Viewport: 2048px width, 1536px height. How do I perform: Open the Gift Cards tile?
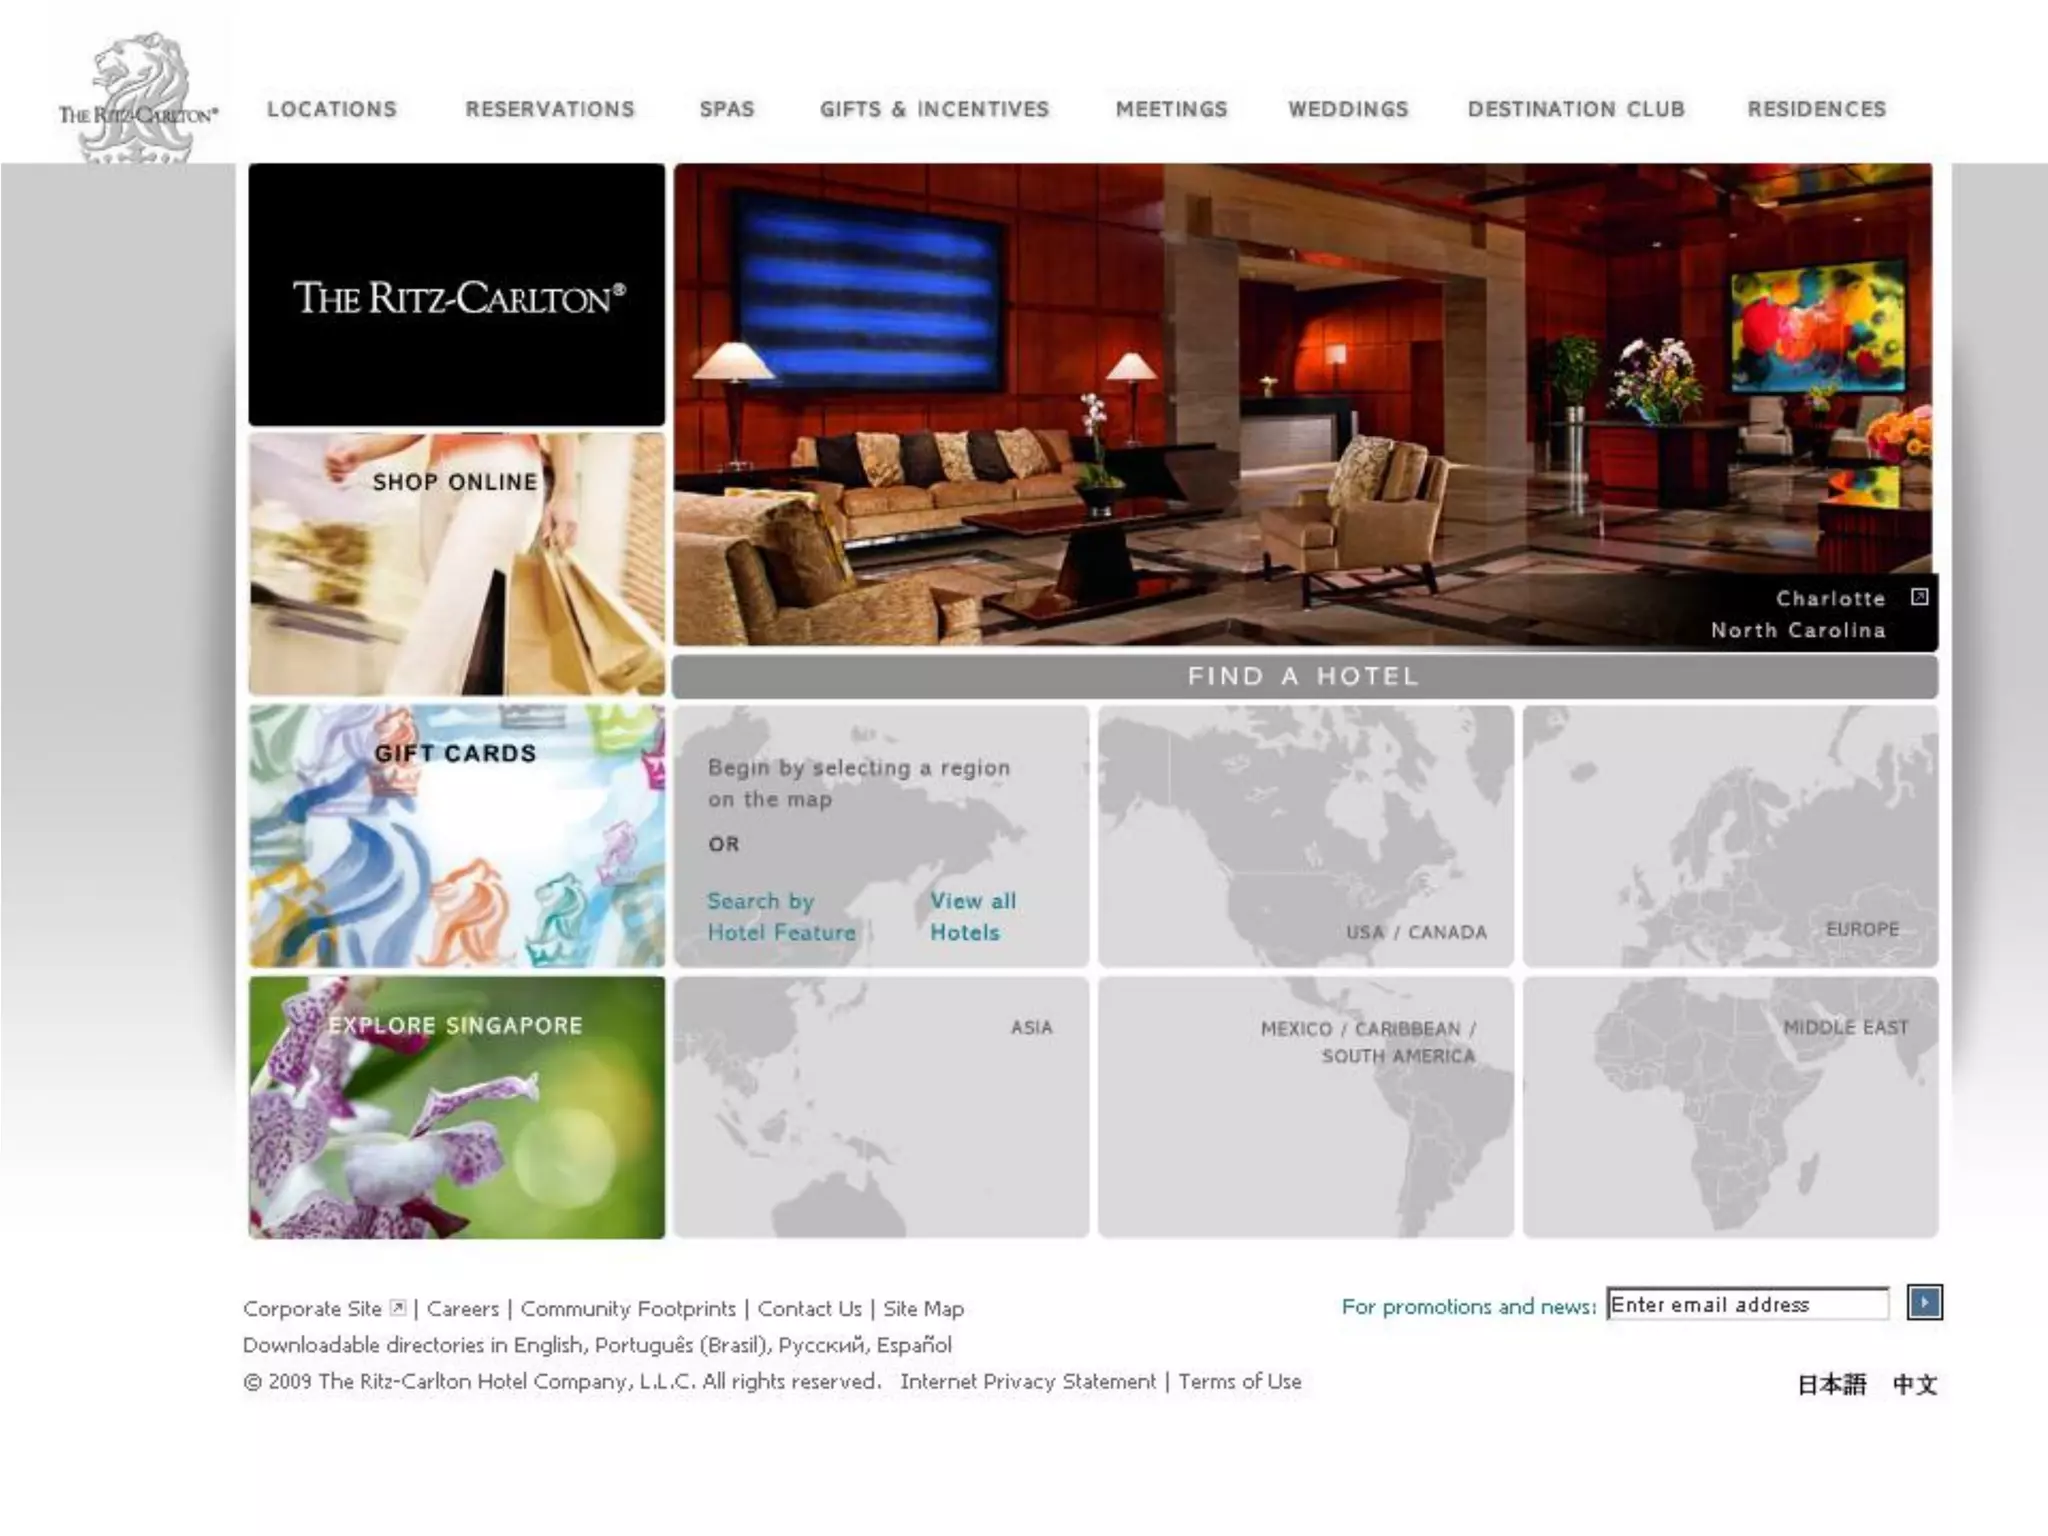[456, 836]
